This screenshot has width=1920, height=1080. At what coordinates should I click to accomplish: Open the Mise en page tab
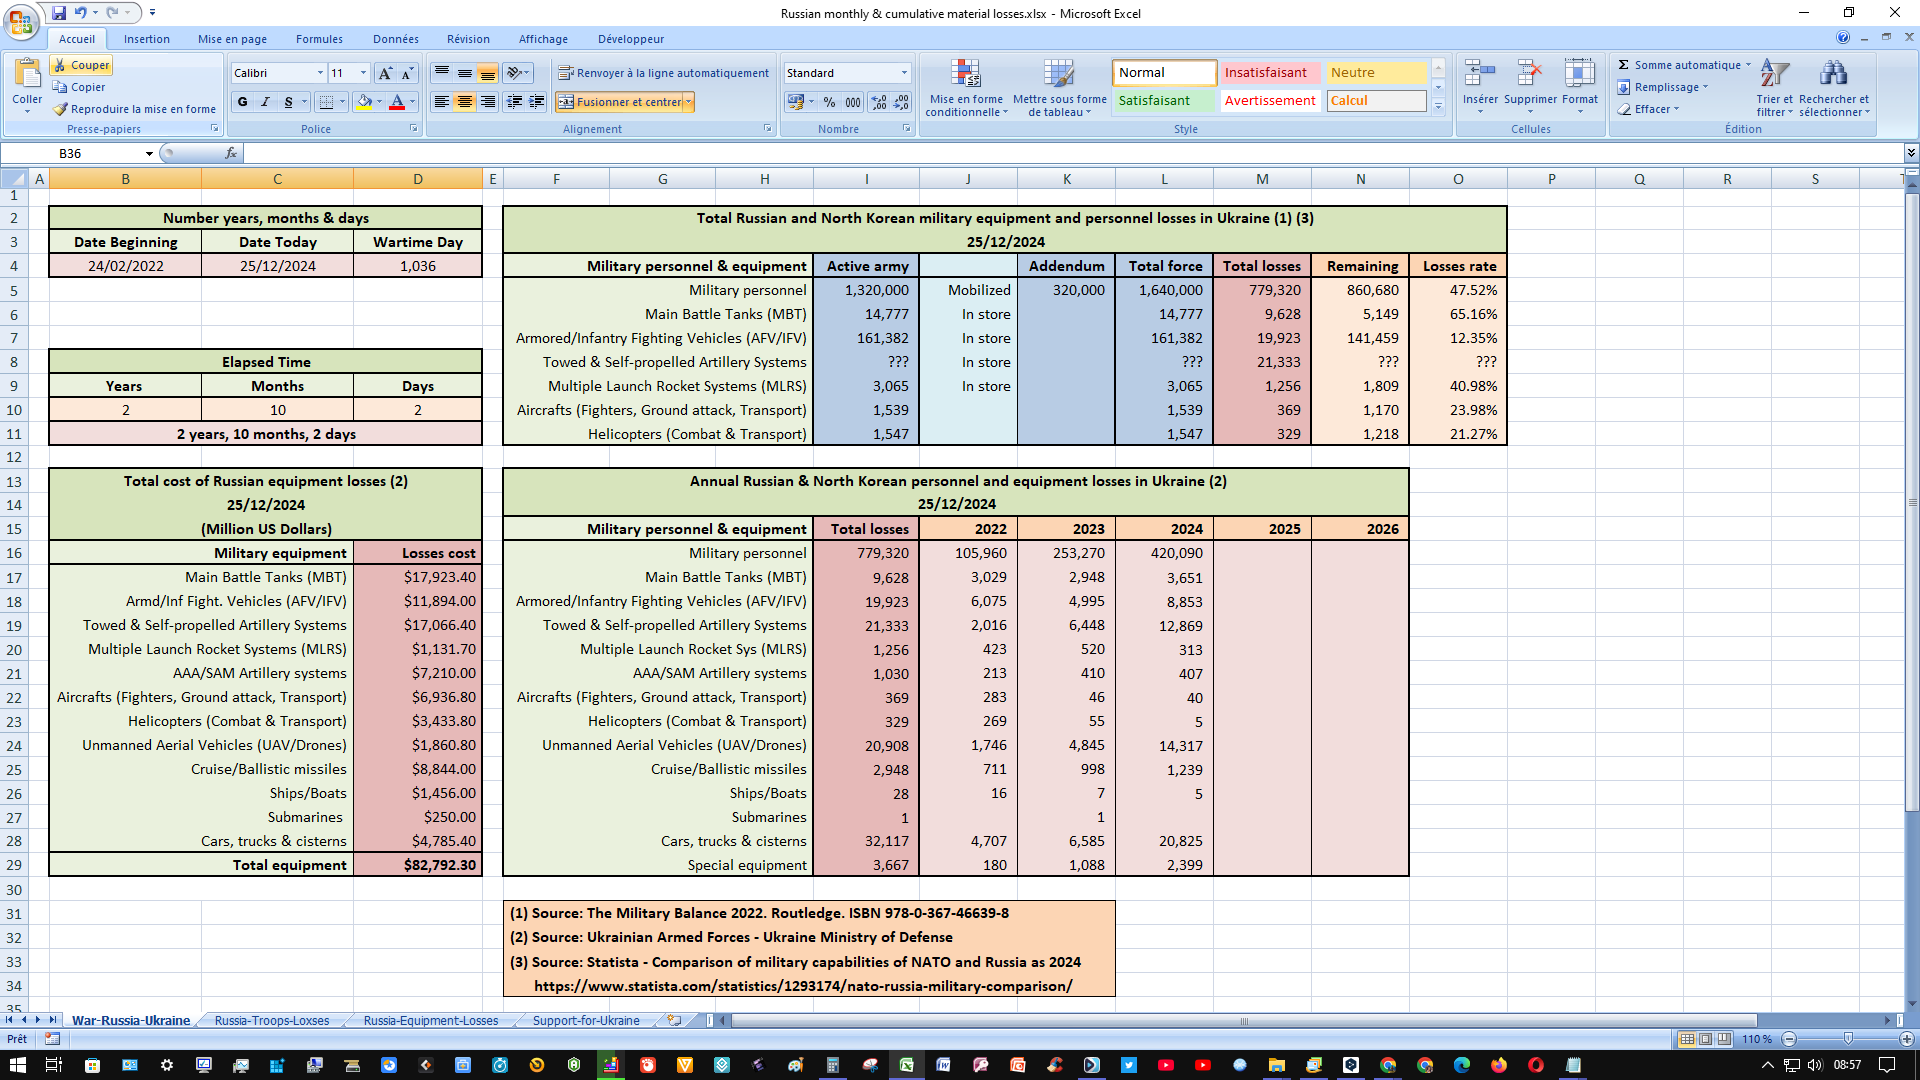[x=232, y=39]
